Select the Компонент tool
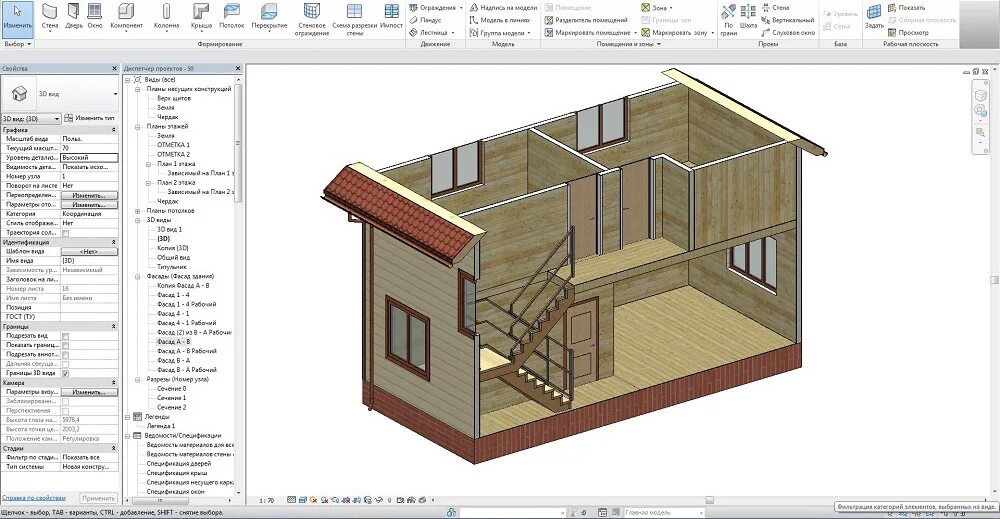The width and height of the screenshot is (1000, 519). (x=126, y=17)
